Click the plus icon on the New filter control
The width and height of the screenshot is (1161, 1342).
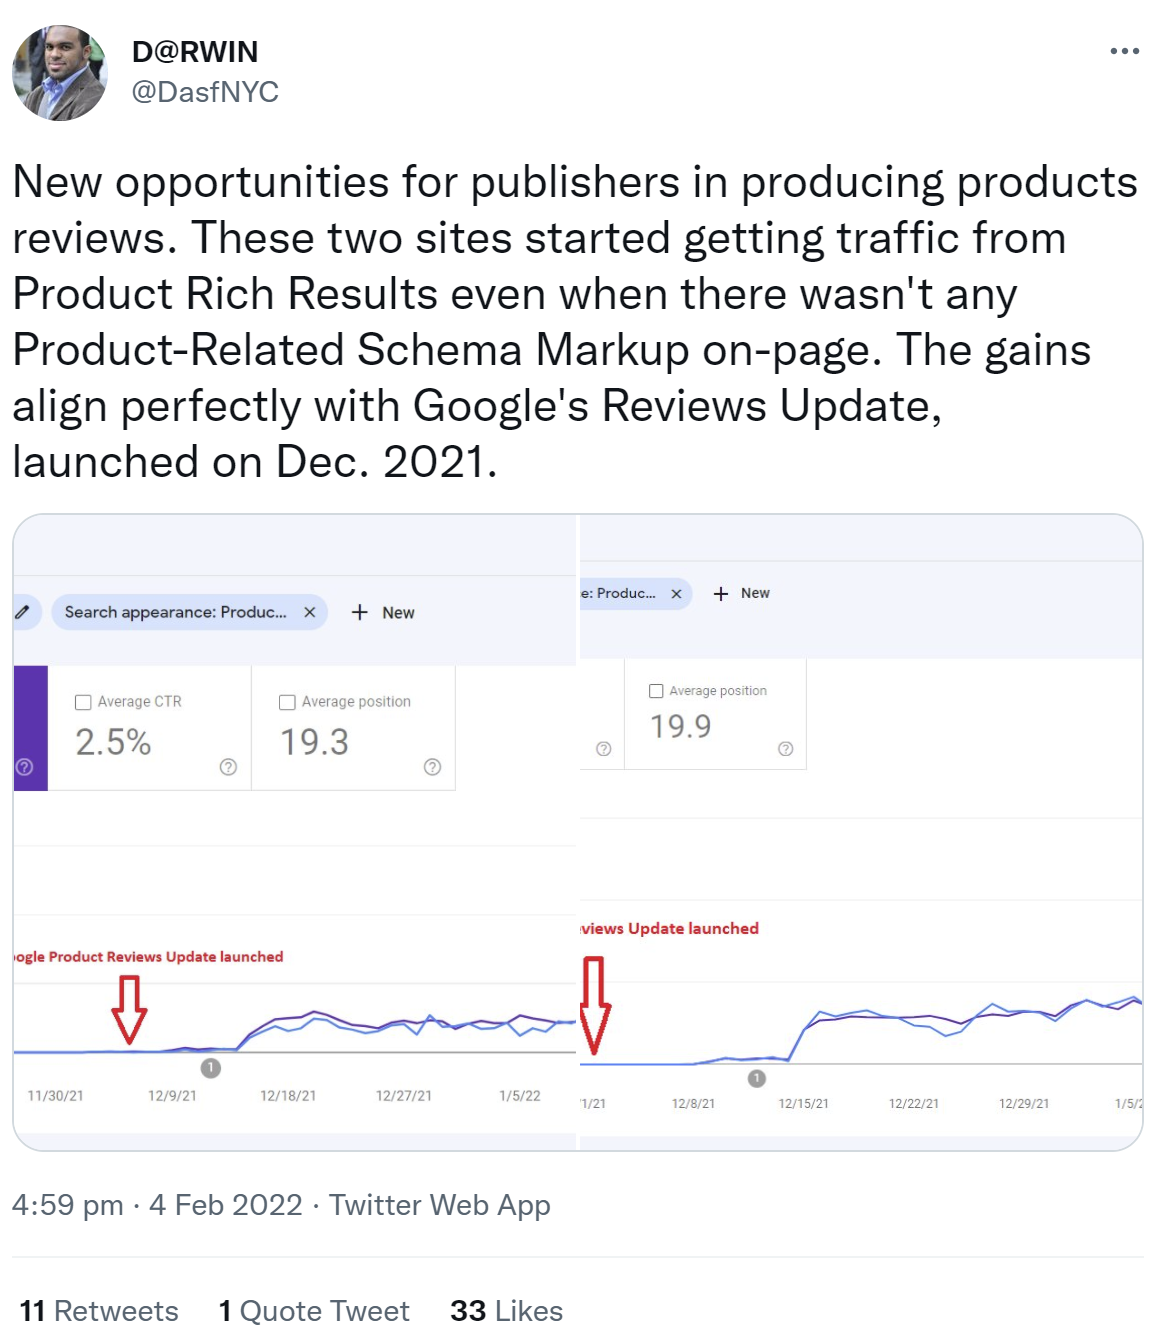(359, 612)
